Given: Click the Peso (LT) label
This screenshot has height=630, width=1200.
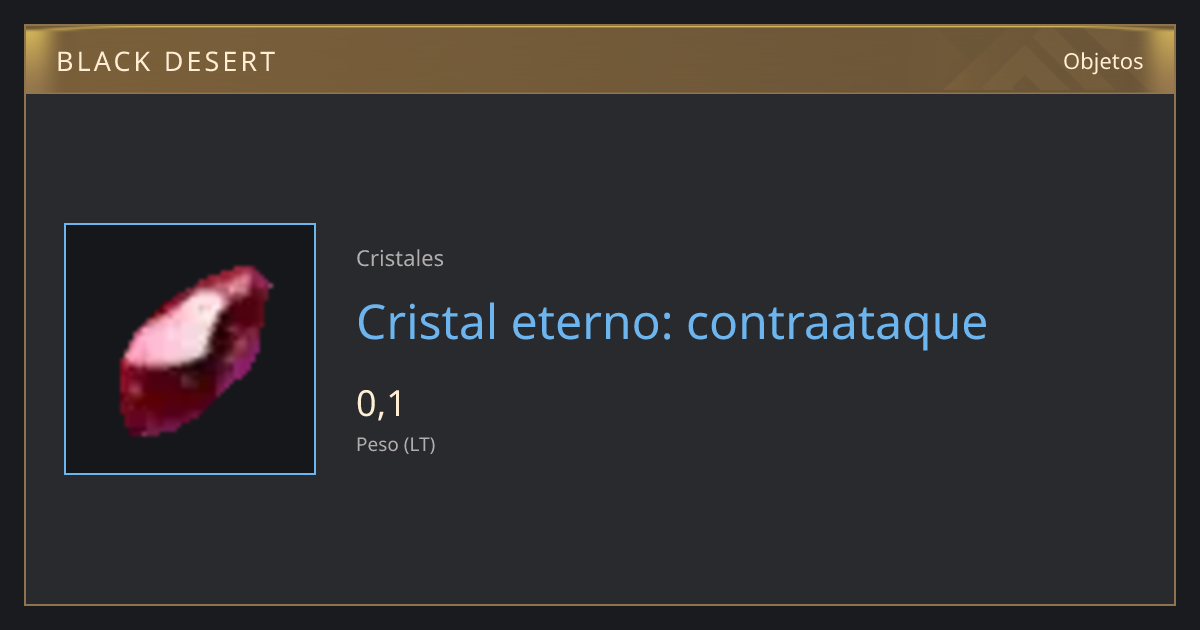Looking at the screenshot, I should [396, 445].
